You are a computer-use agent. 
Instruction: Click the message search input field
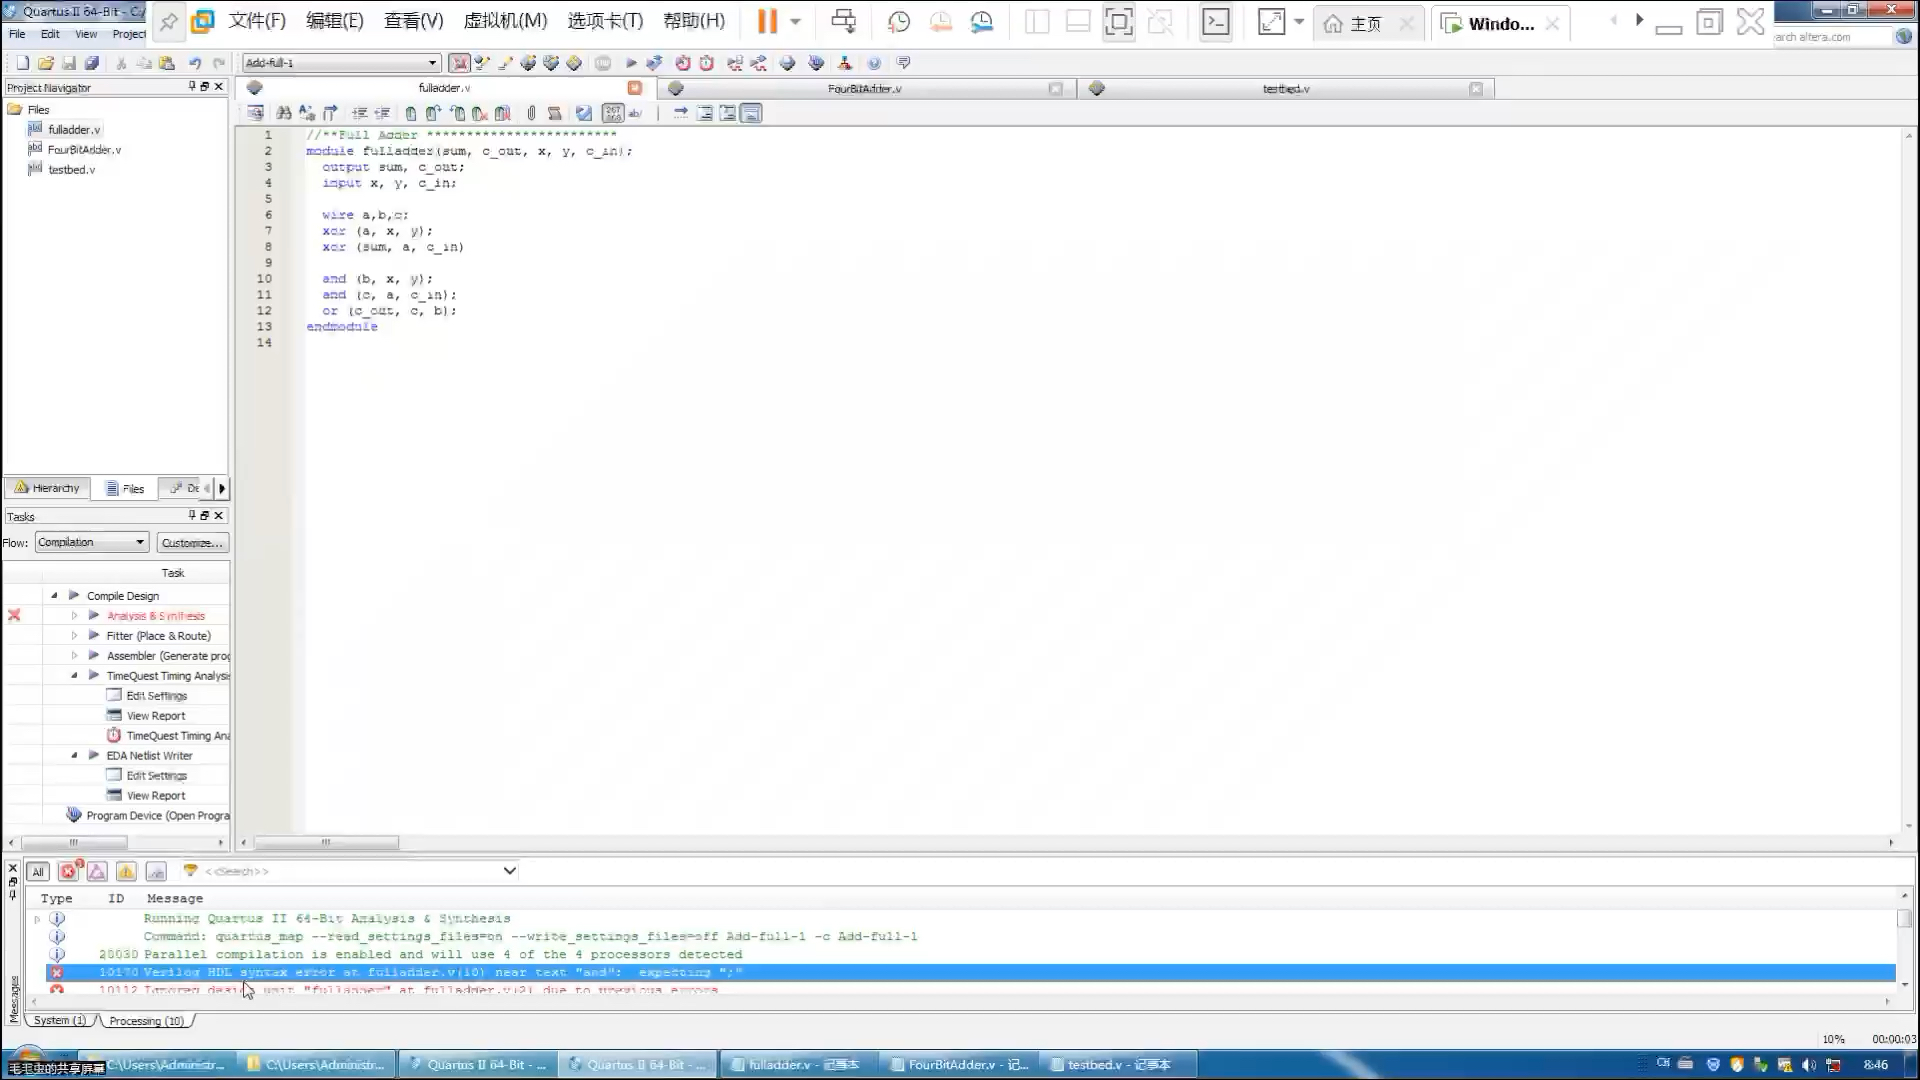click(350, 871)
